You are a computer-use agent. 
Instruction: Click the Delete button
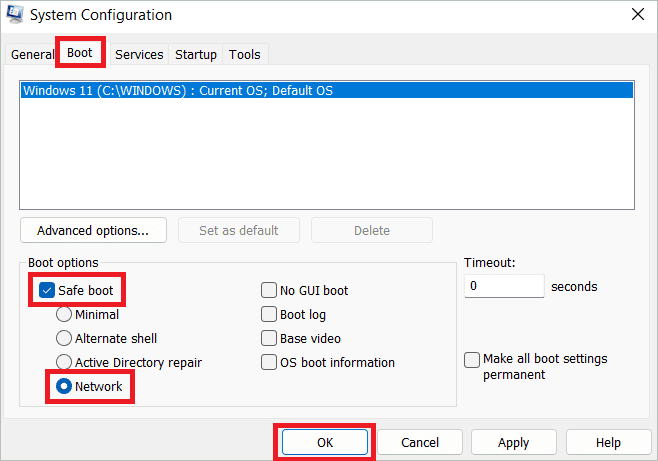(x=372, y=230)
